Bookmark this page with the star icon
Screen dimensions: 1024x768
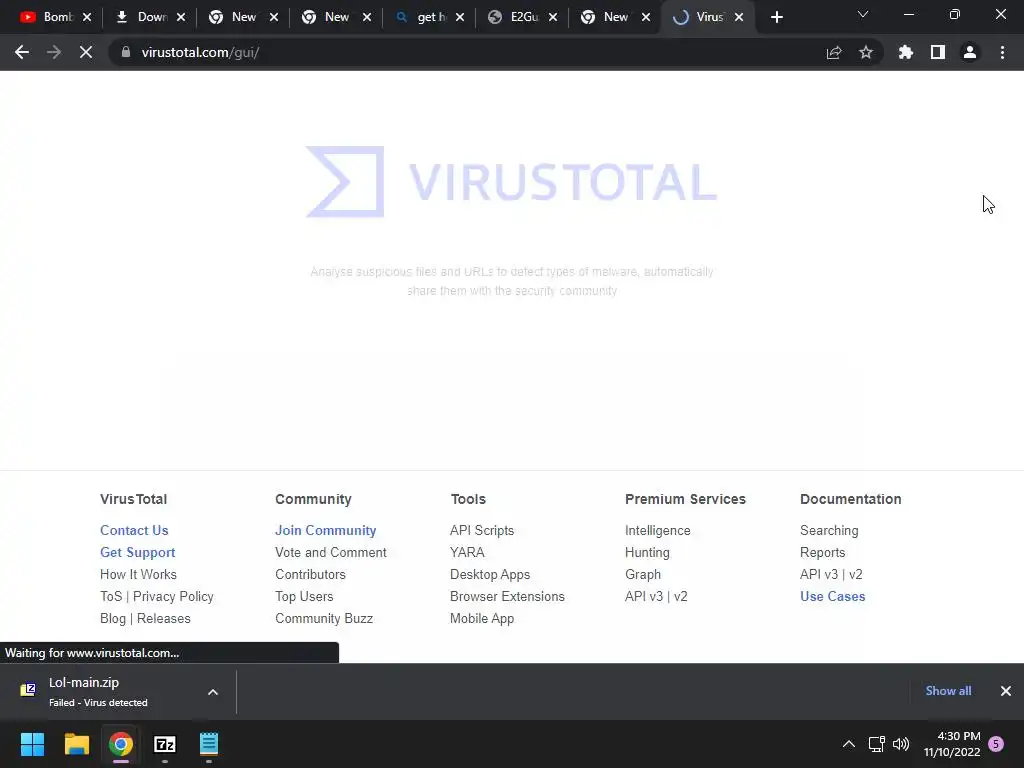[x=866, y=52]
